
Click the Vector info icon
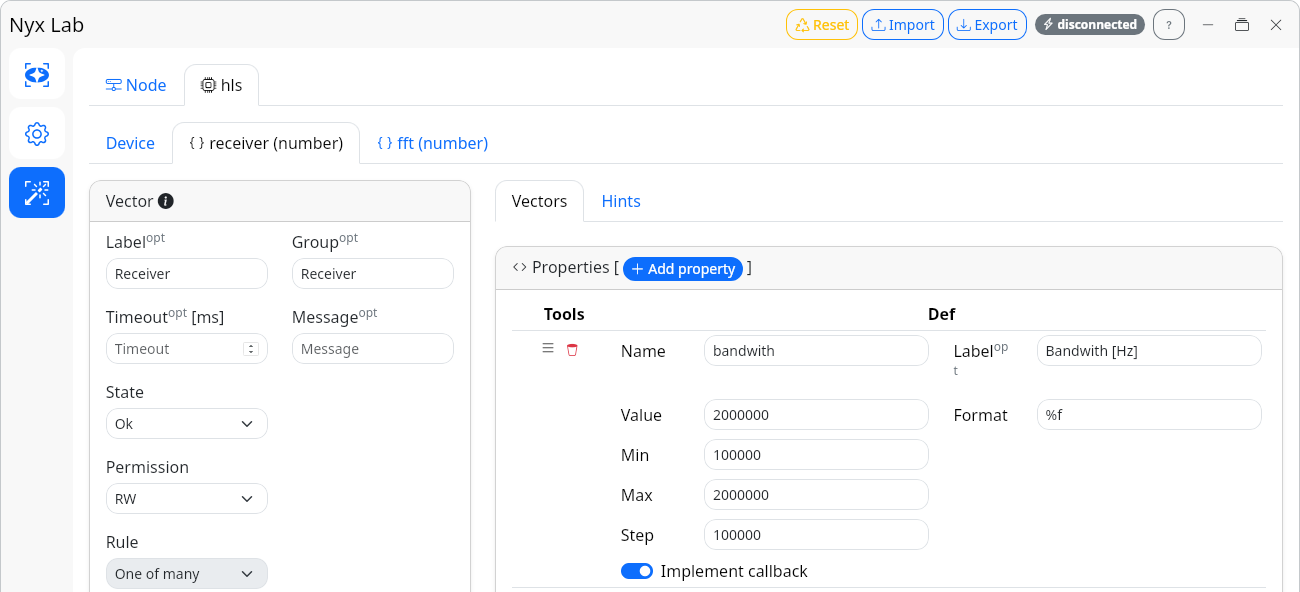point(166,201)
